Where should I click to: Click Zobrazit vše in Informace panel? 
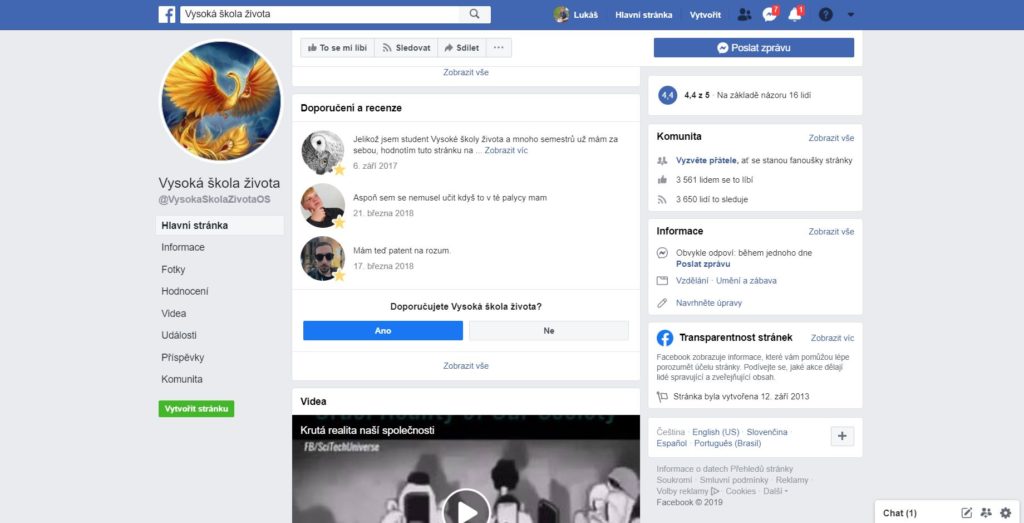(x=831, y=231)
